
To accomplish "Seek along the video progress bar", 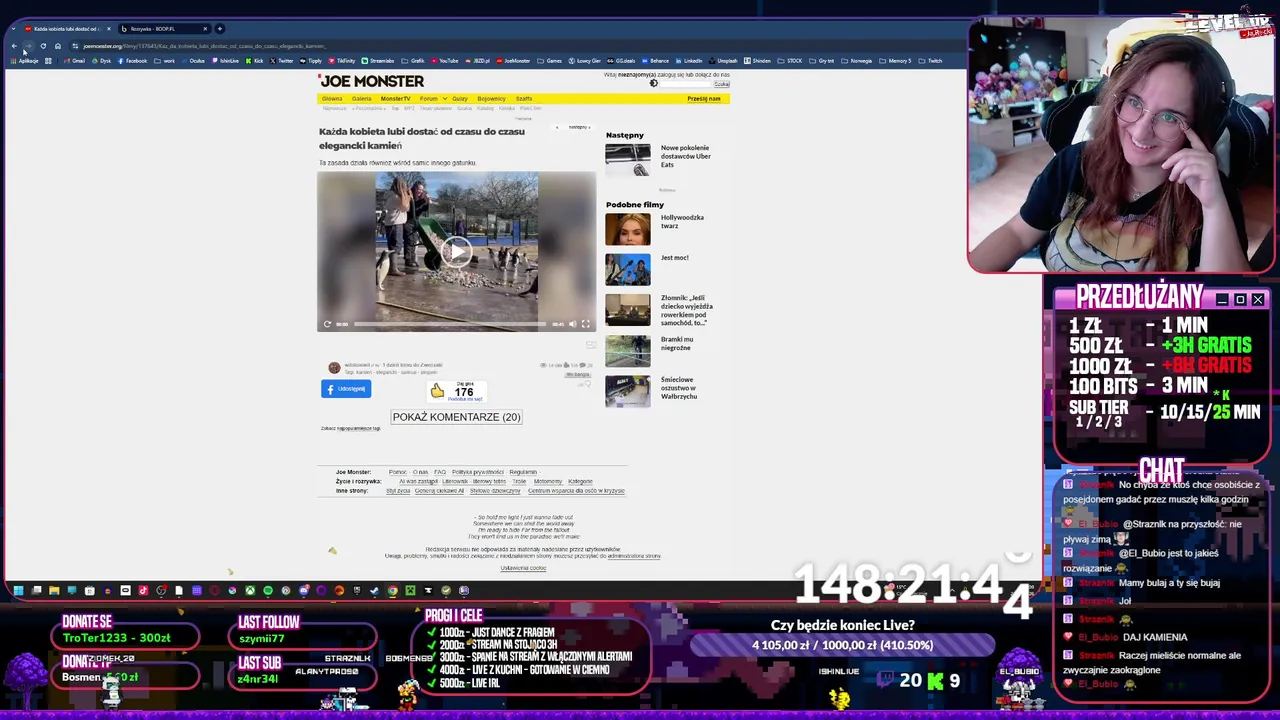I will (450, 324).
